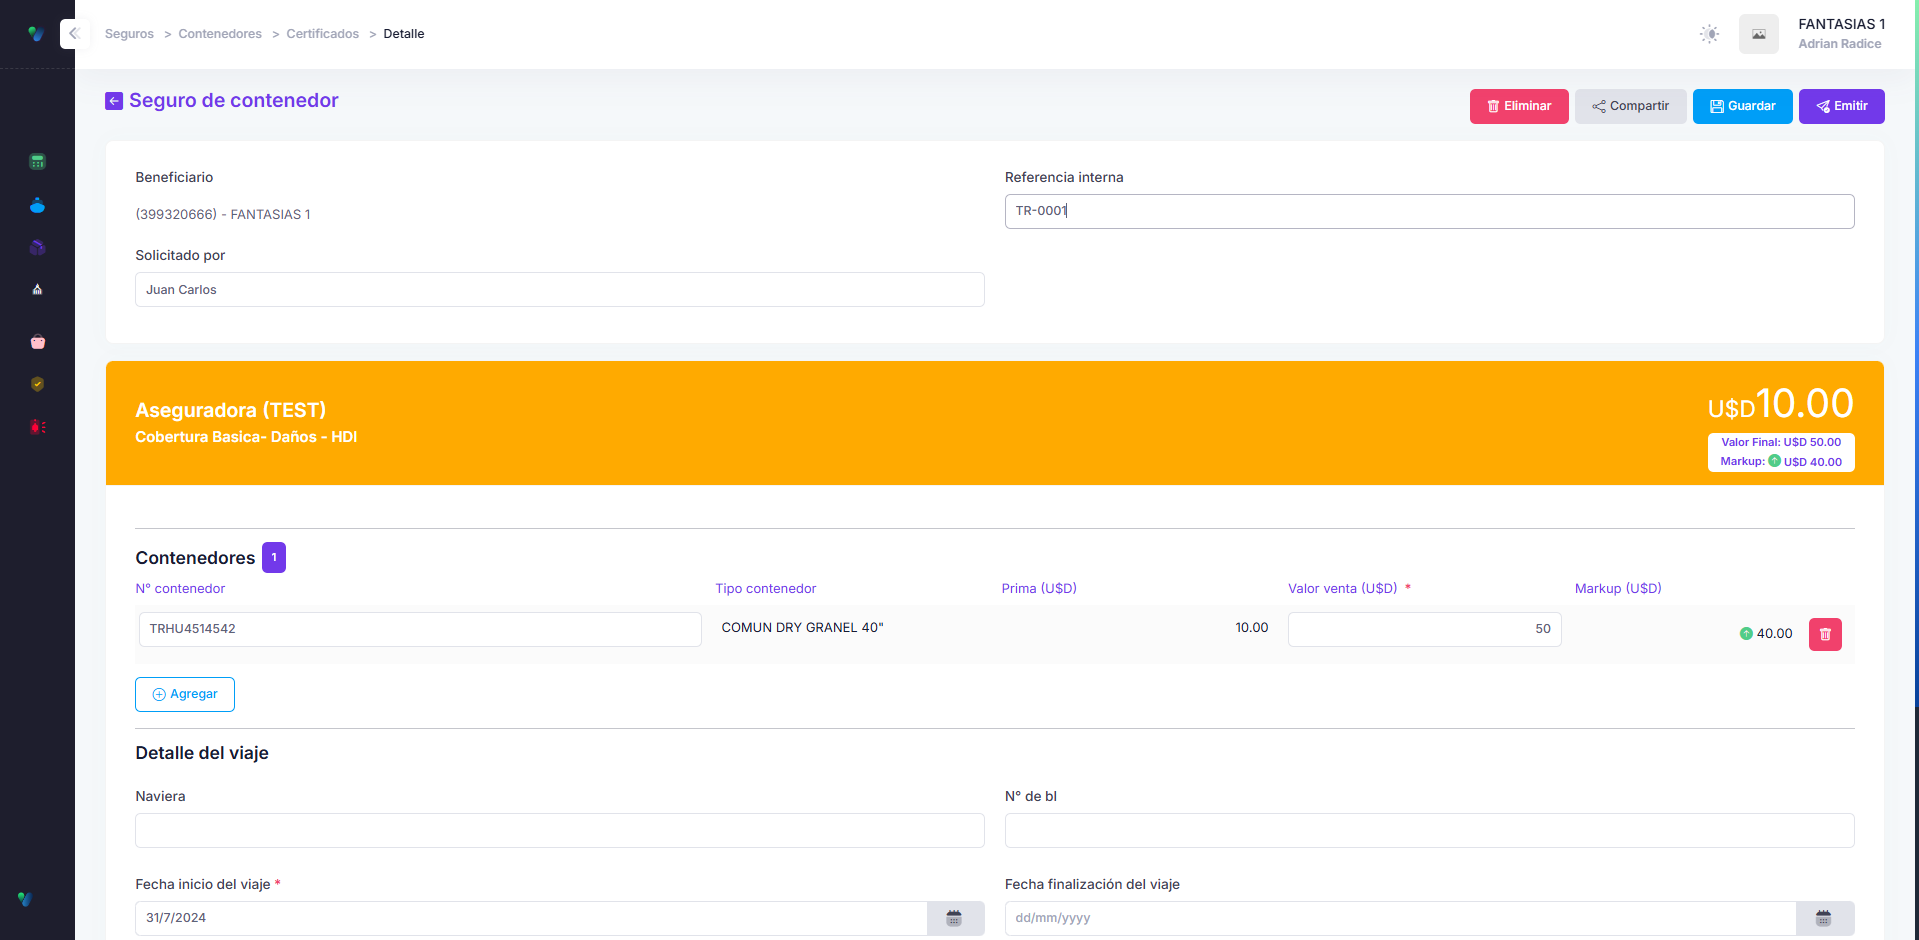
Task: Click the Contenedores count badge showing 1
Action: click(274, 558)
